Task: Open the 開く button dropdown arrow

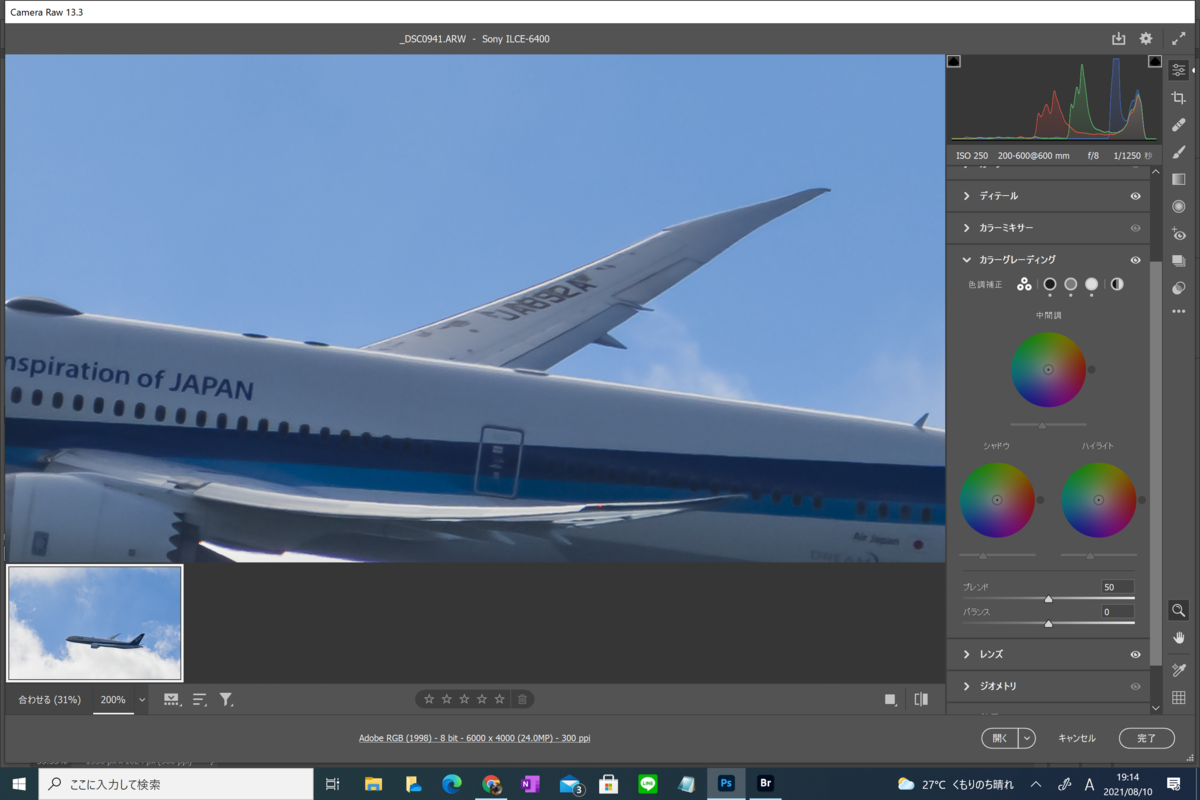Action: [1027, 738]
